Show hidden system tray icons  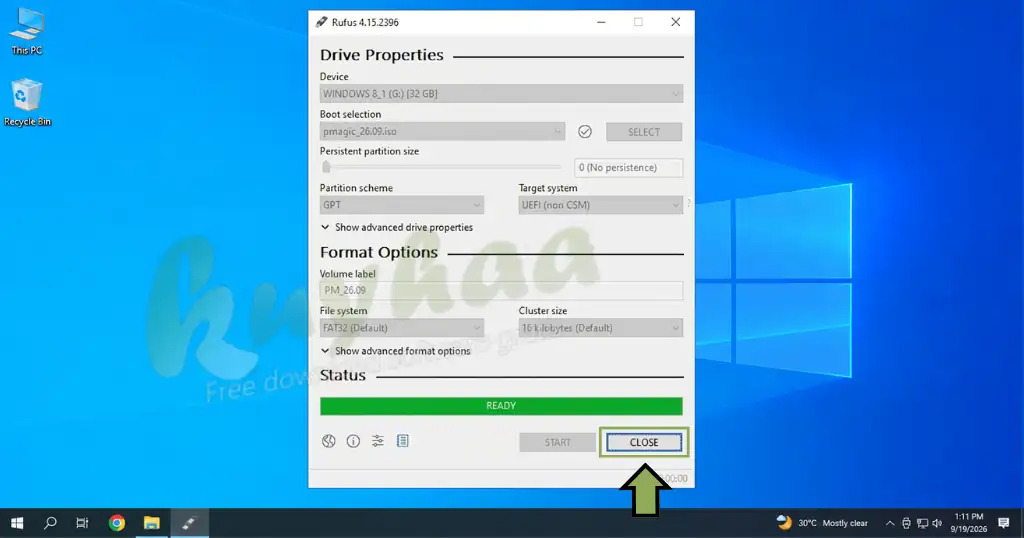point(889,523)
